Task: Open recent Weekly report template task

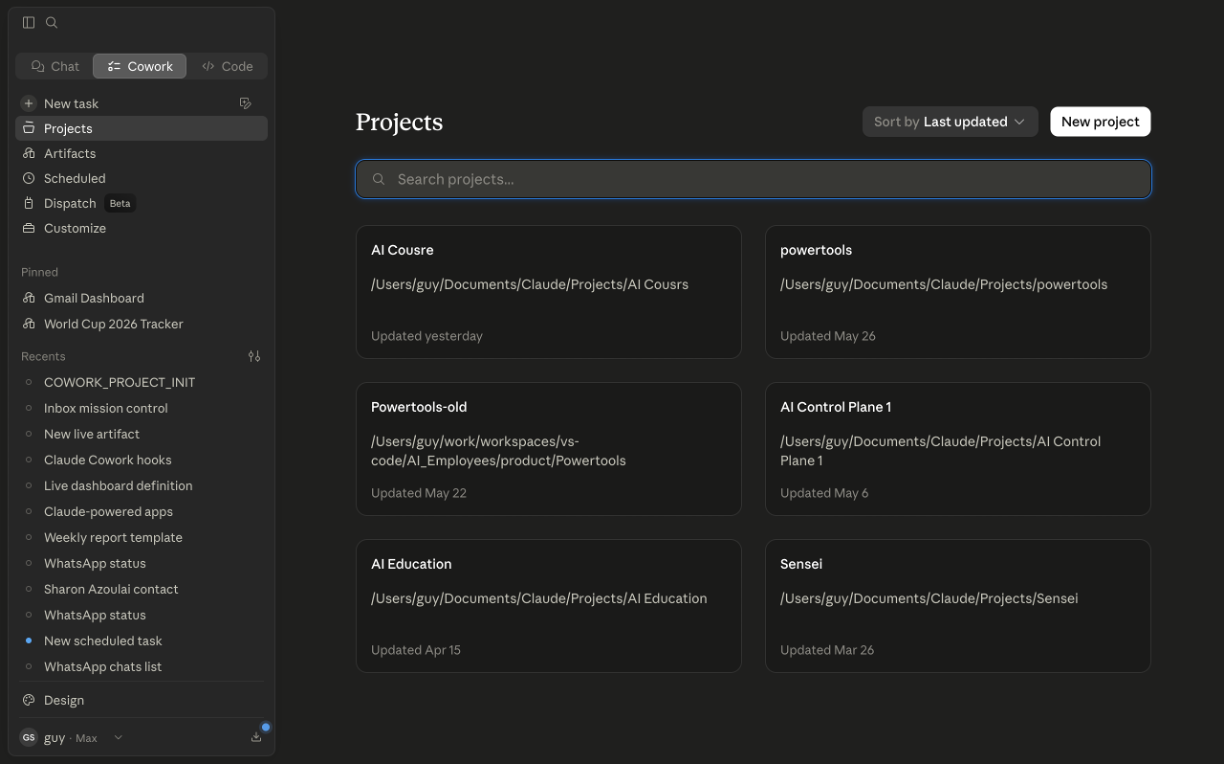Action: coord(141,537)
